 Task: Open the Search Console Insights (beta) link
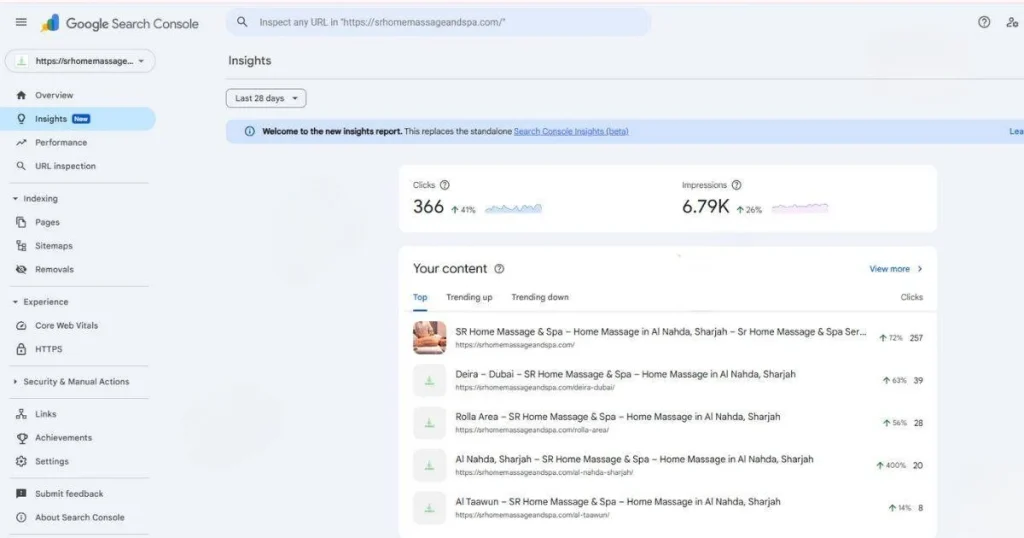pos(571,131)
